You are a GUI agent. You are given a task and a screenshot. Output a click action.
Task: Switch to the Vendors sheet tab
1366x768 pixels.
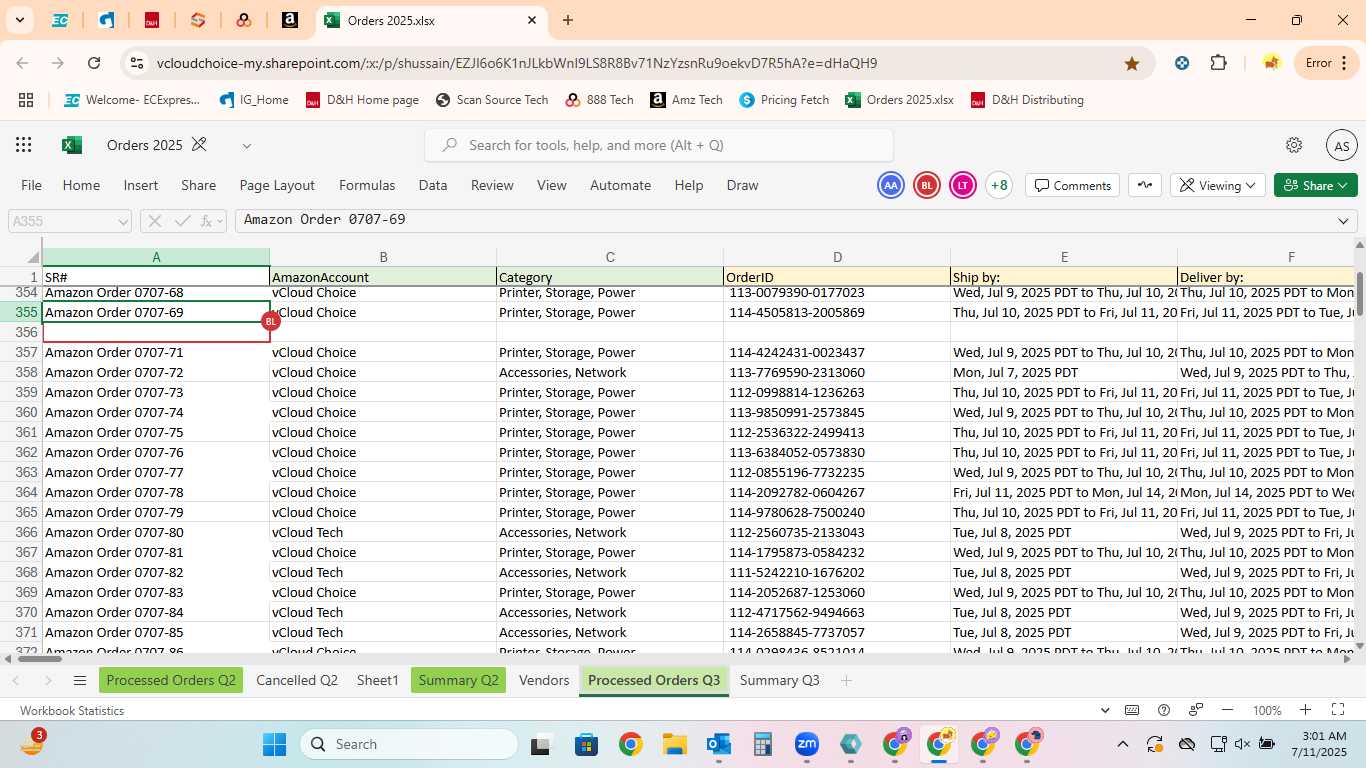(544, 680)
